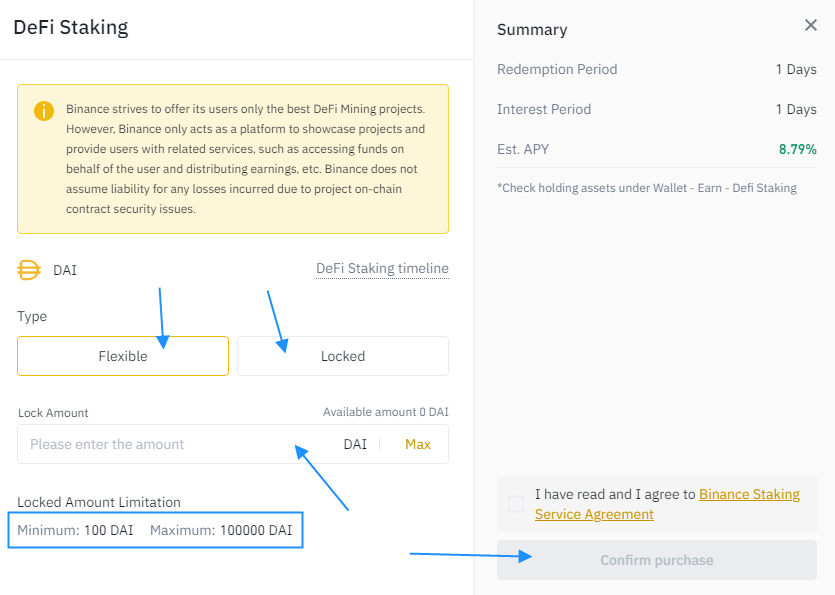Click the yellow info warning icon

(44, 110)
